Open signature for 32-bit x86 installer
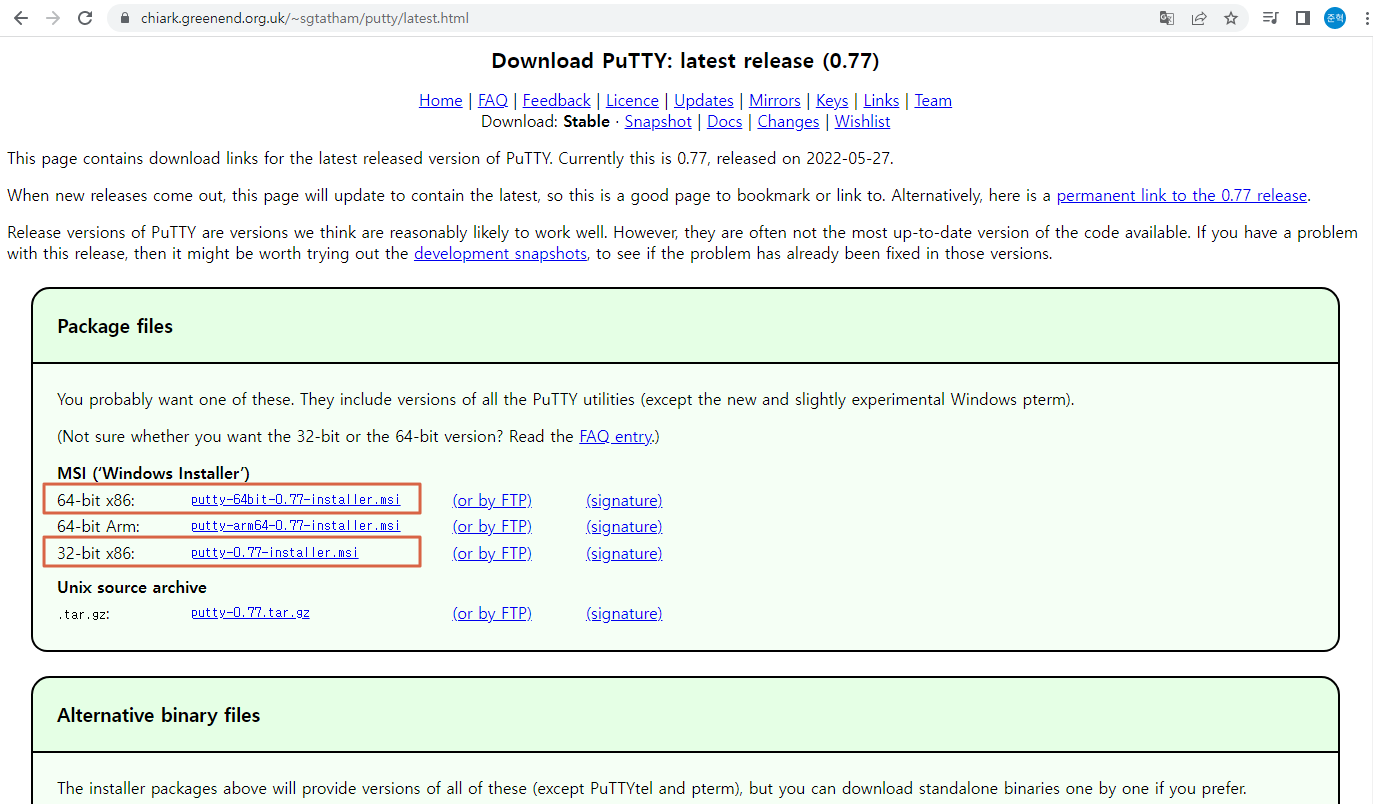 pos(624,553)
